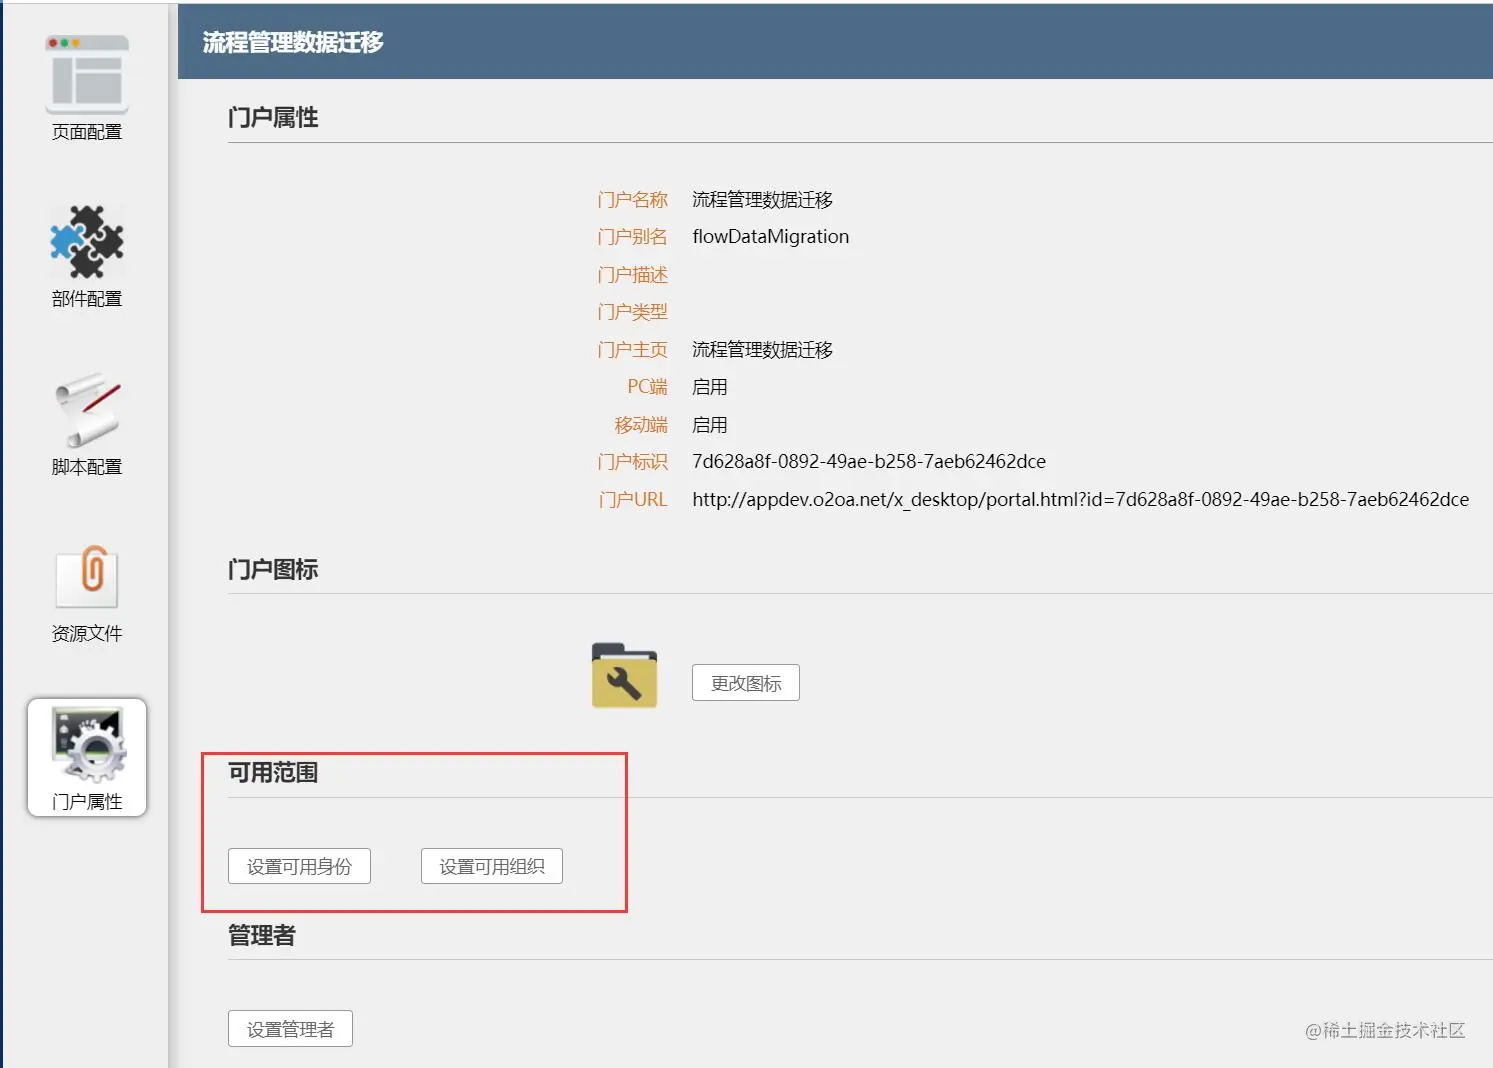Click the 门户标识 ID value

click(869, 461)
